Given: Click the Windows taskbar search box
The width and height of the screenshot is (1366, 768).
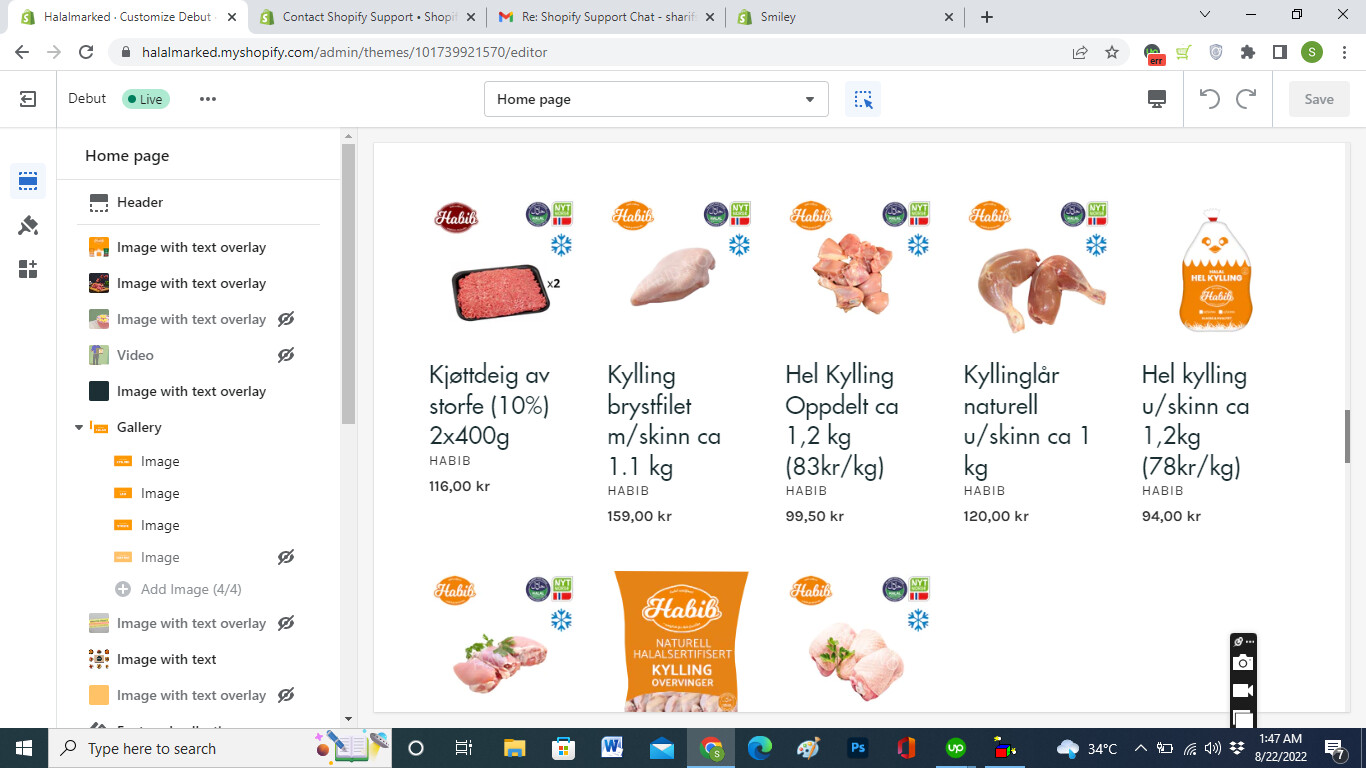Looking at the screenshot, I should [174, 748].
